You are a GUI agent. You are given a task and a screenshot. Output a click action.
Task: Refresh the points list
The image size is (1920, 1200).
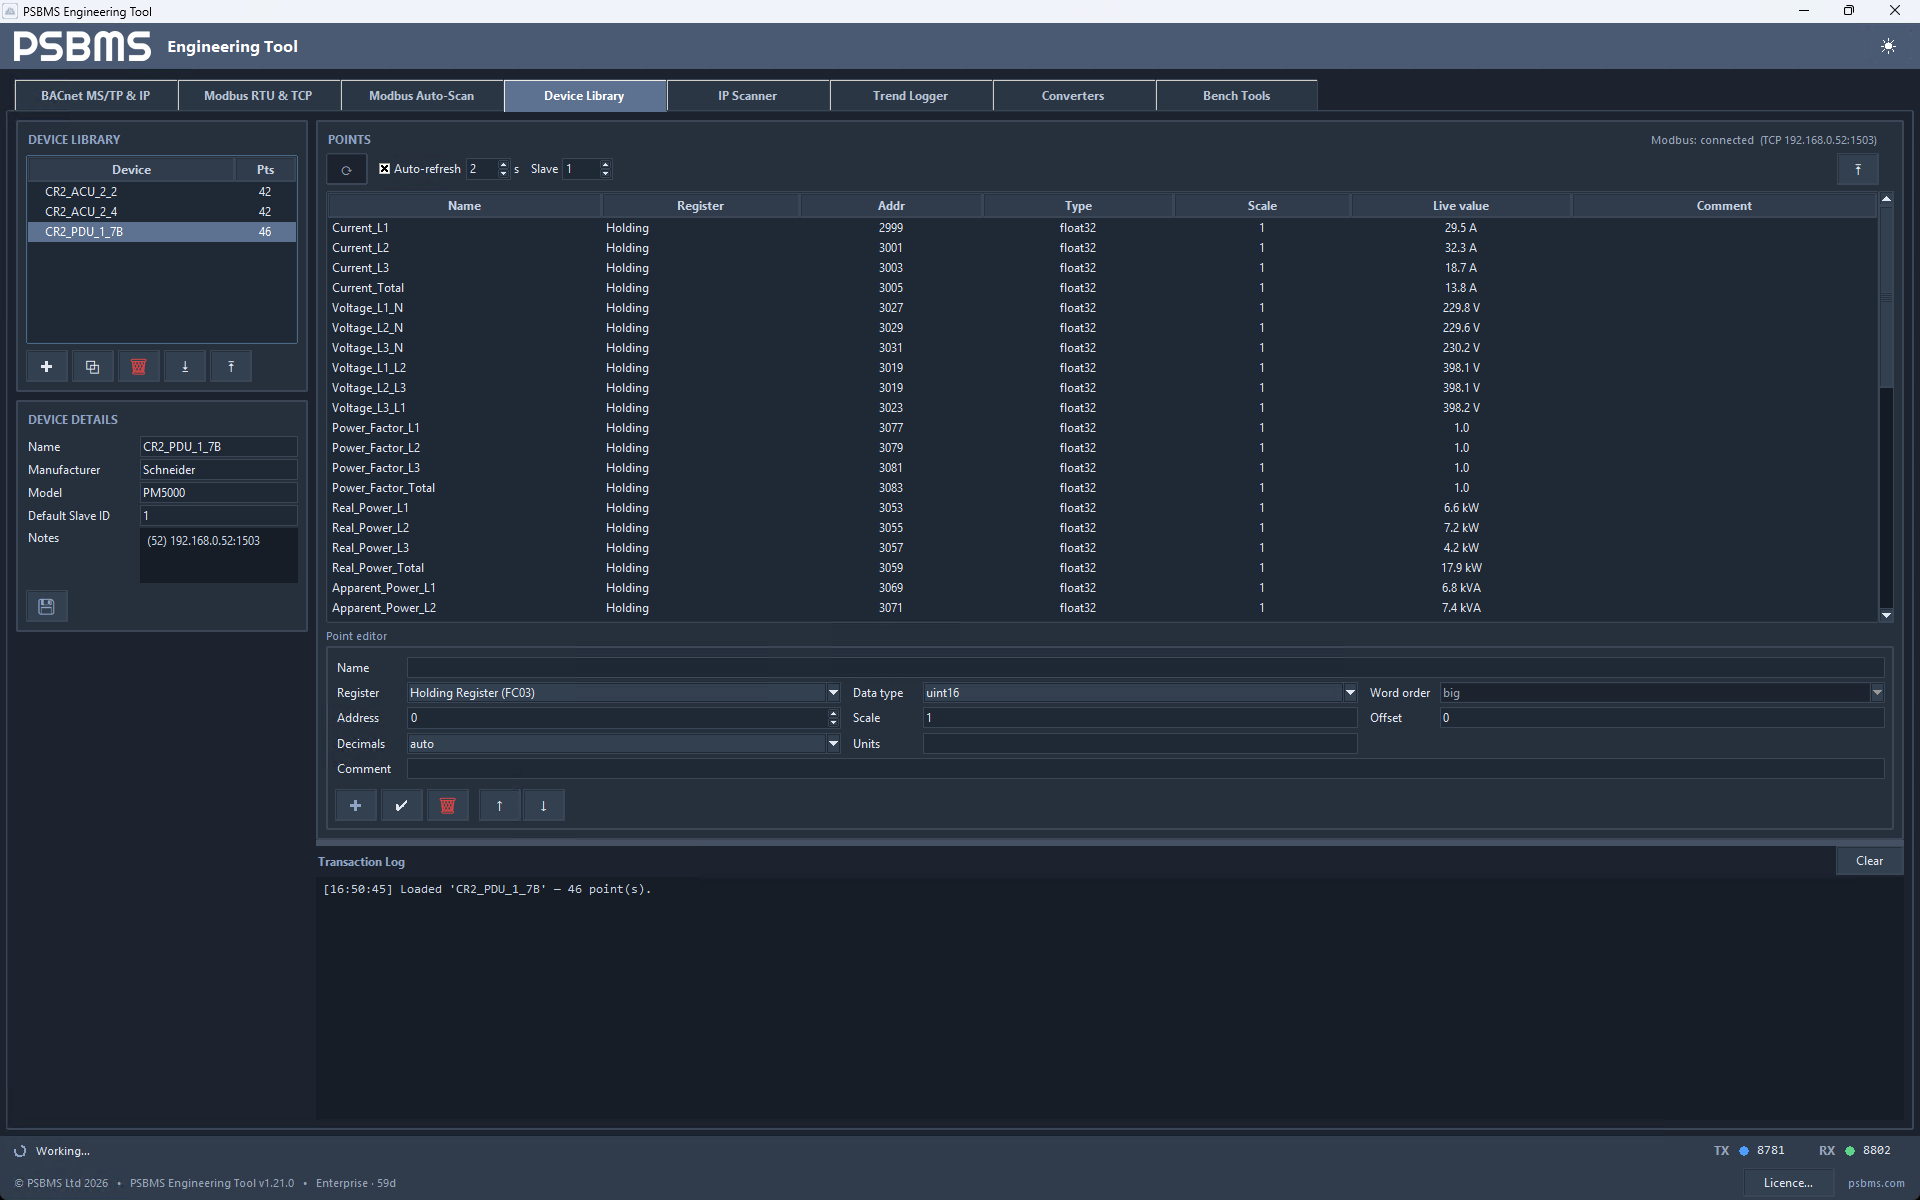(x=346, y=169)
